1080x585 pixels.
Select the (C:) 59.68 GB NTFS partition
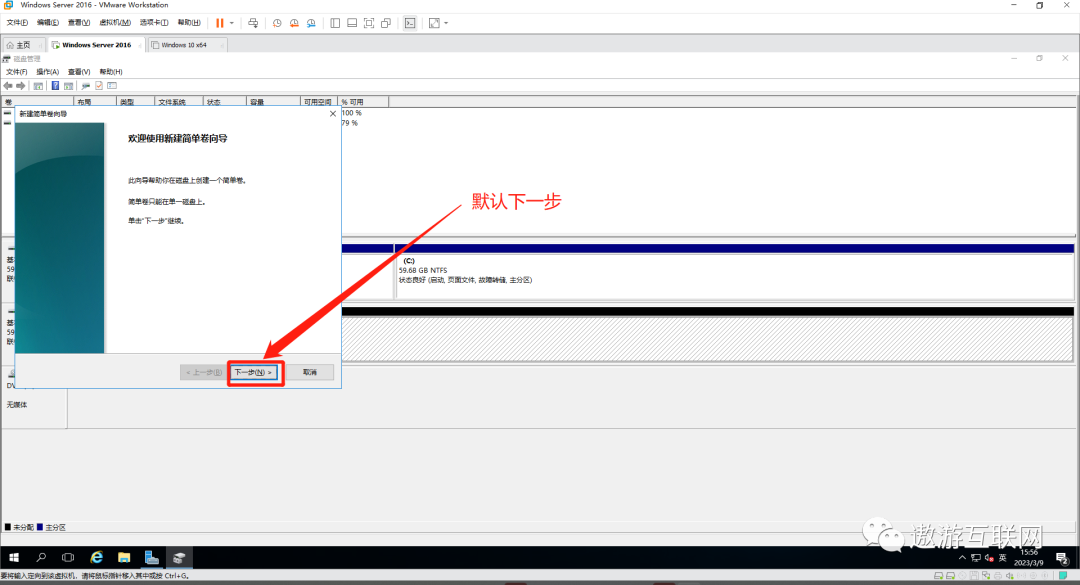(734, 275)
